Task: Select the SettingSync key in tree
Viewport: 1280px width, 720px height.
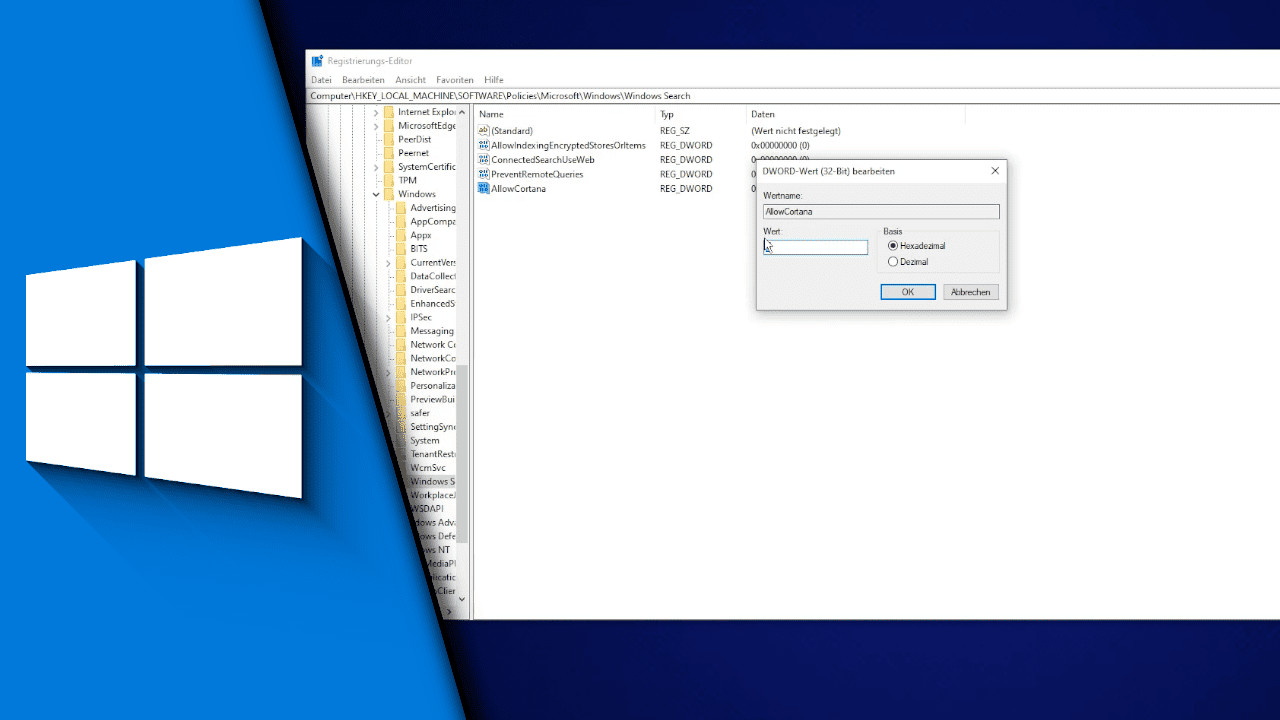Action: (433, 427)
